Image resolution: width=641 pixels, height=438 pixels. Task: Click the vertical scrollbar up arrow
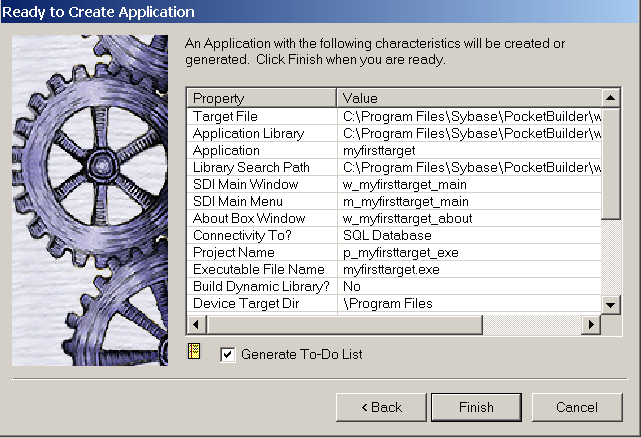tap(610, 98)
